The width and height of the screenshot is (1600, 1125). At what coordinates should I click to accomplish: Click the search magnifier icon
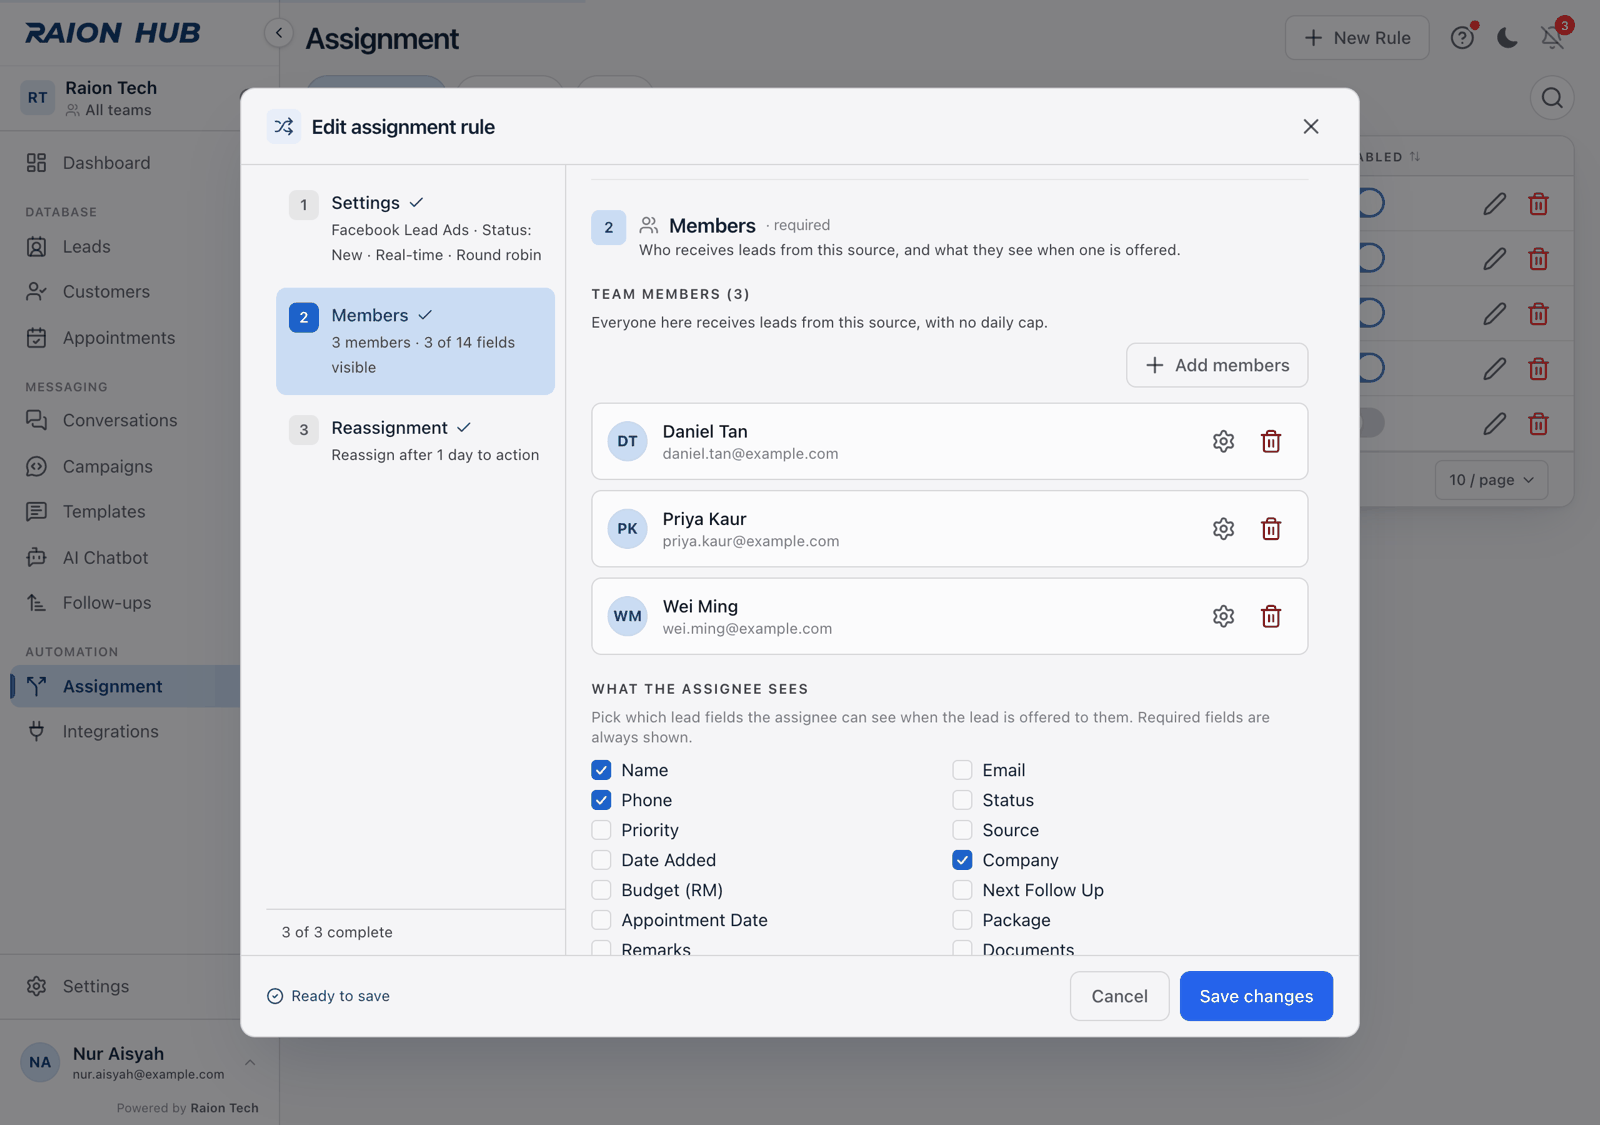pos(1552,98)
